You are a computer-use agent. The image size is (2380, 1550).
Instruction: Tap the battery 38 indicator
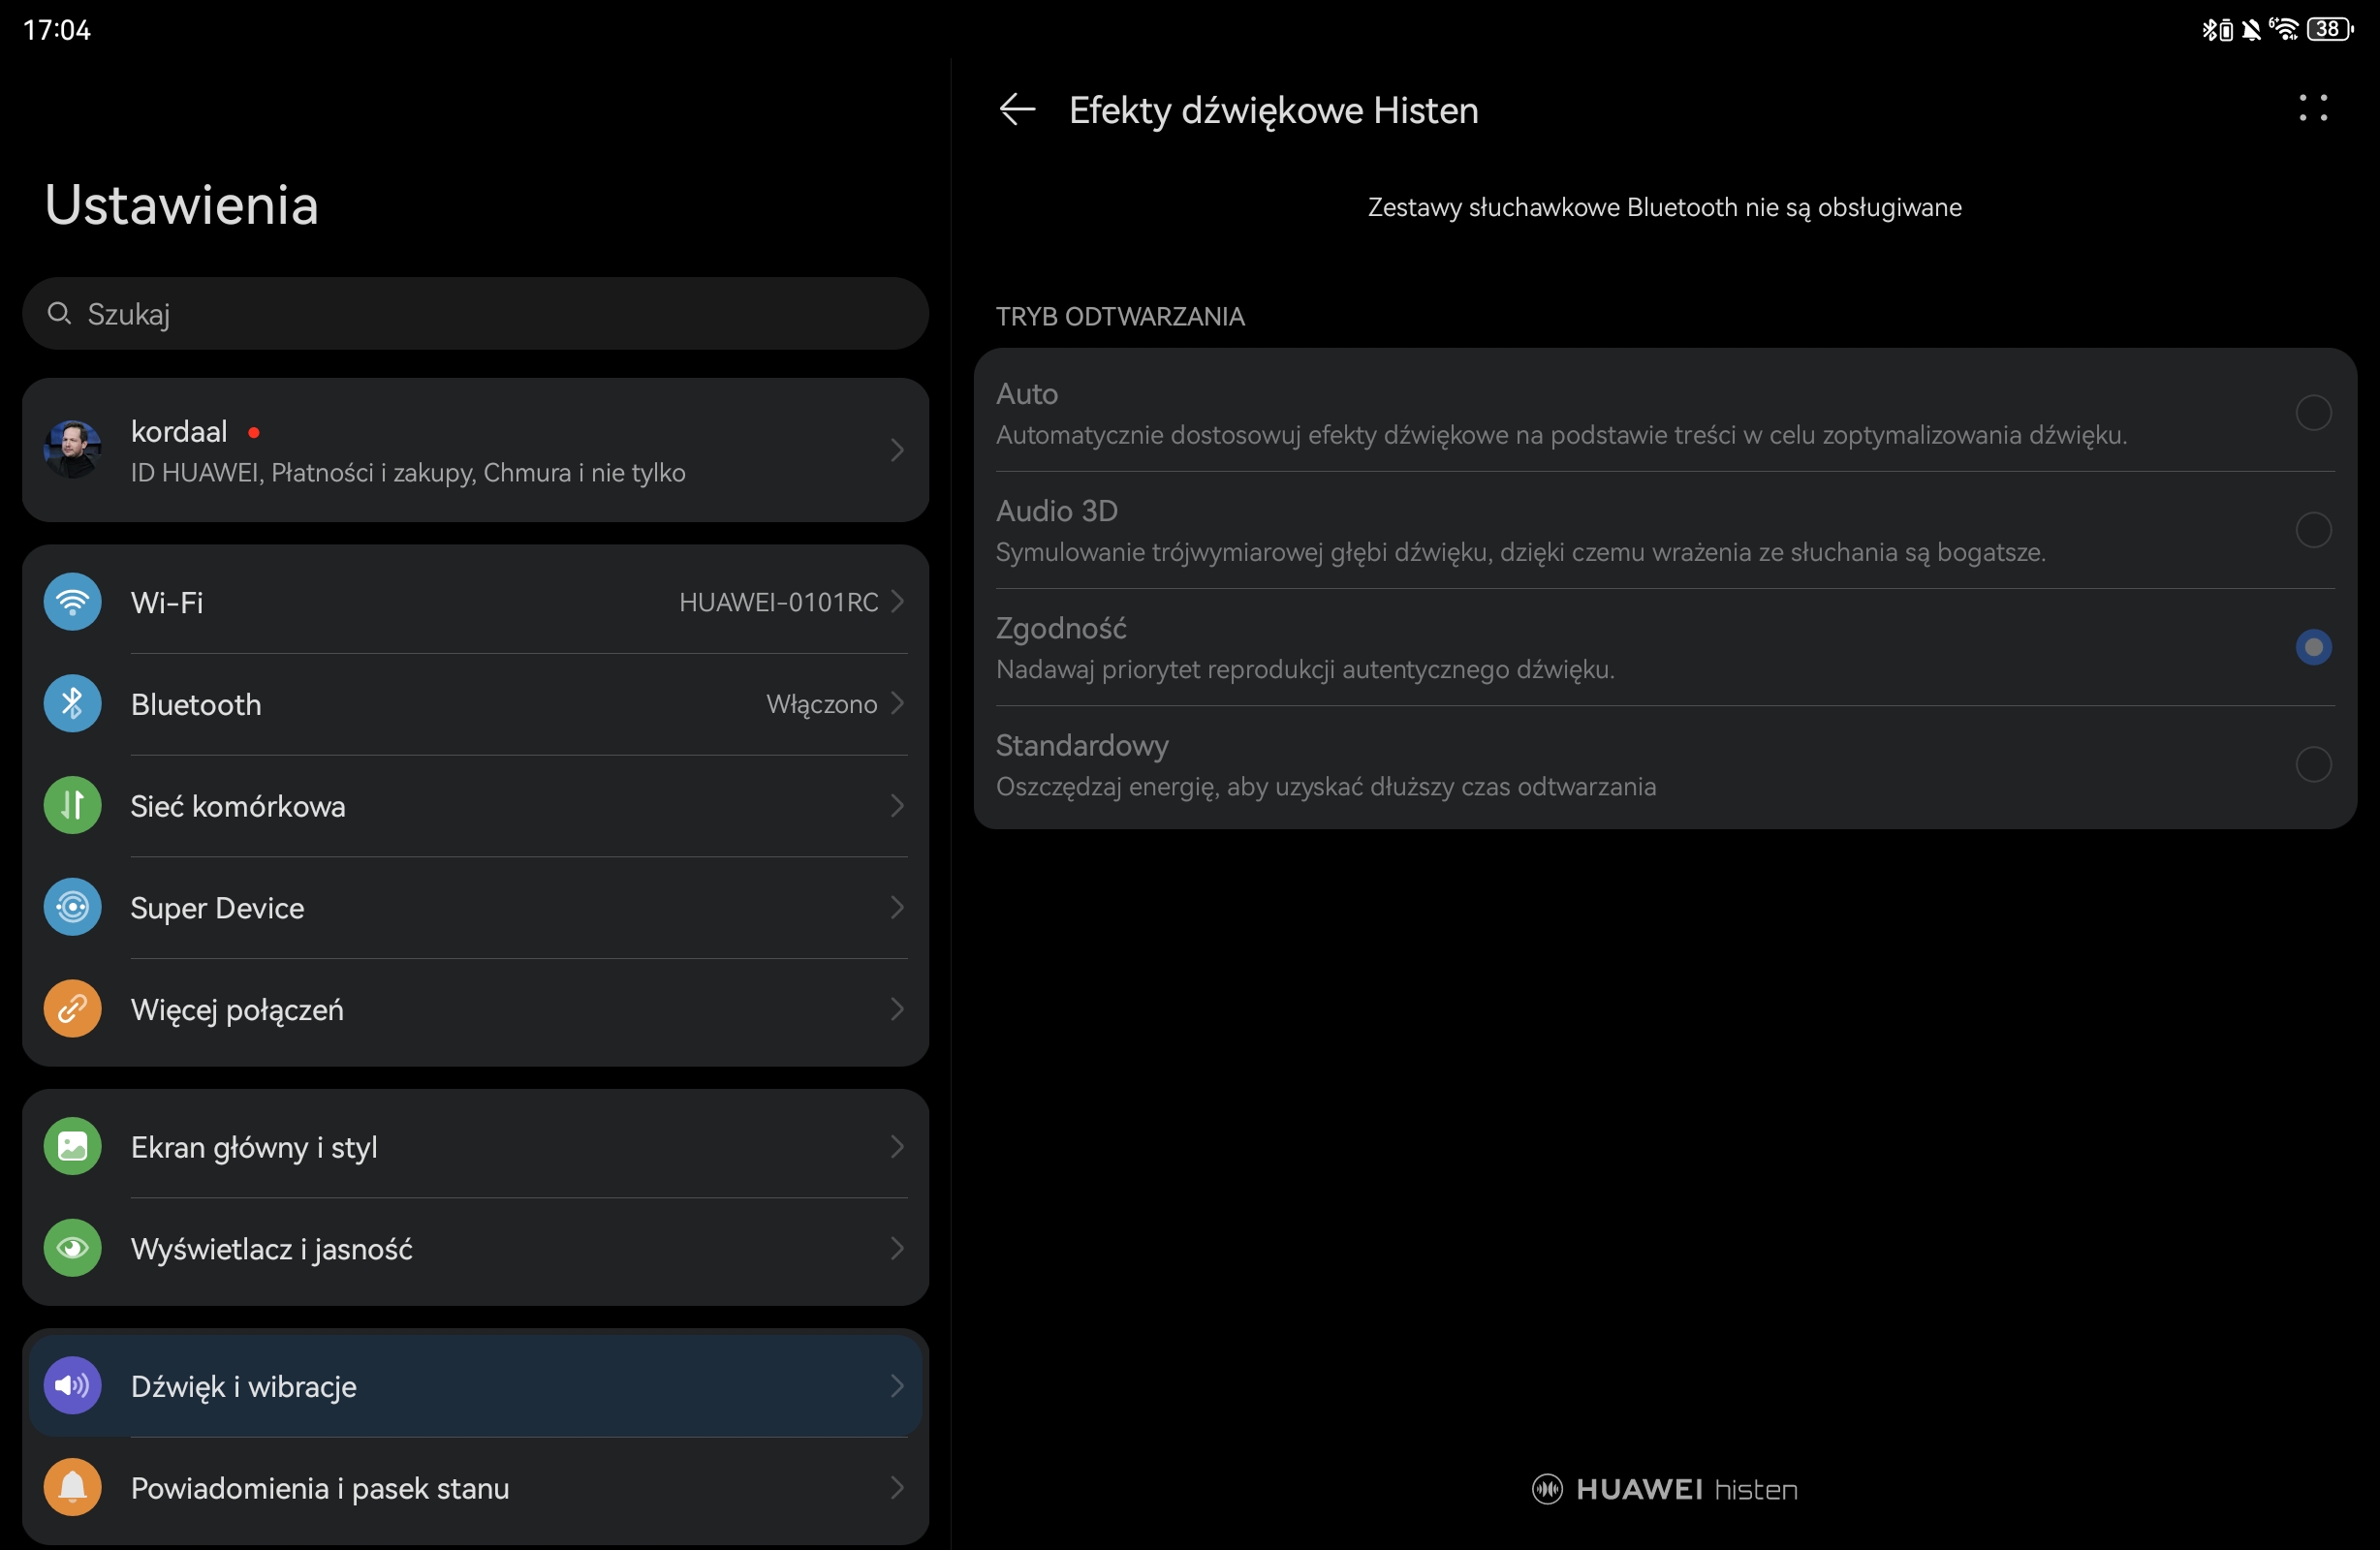2330,29
